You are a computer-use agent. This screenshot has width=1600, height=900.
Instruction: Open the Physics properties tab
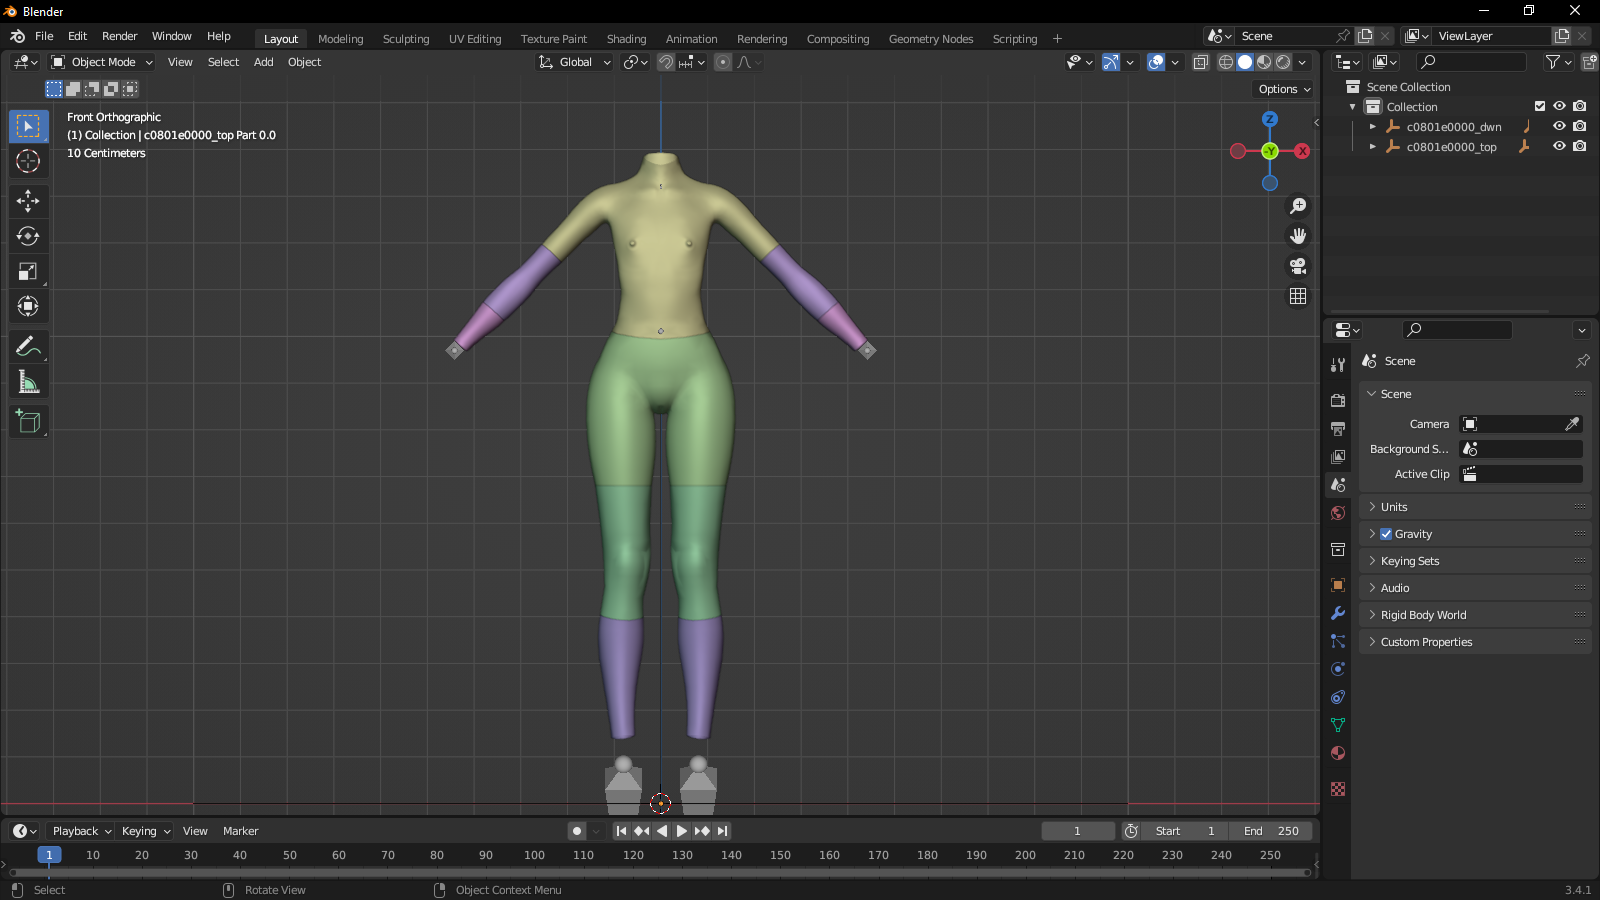click(x=1338, y=669)
